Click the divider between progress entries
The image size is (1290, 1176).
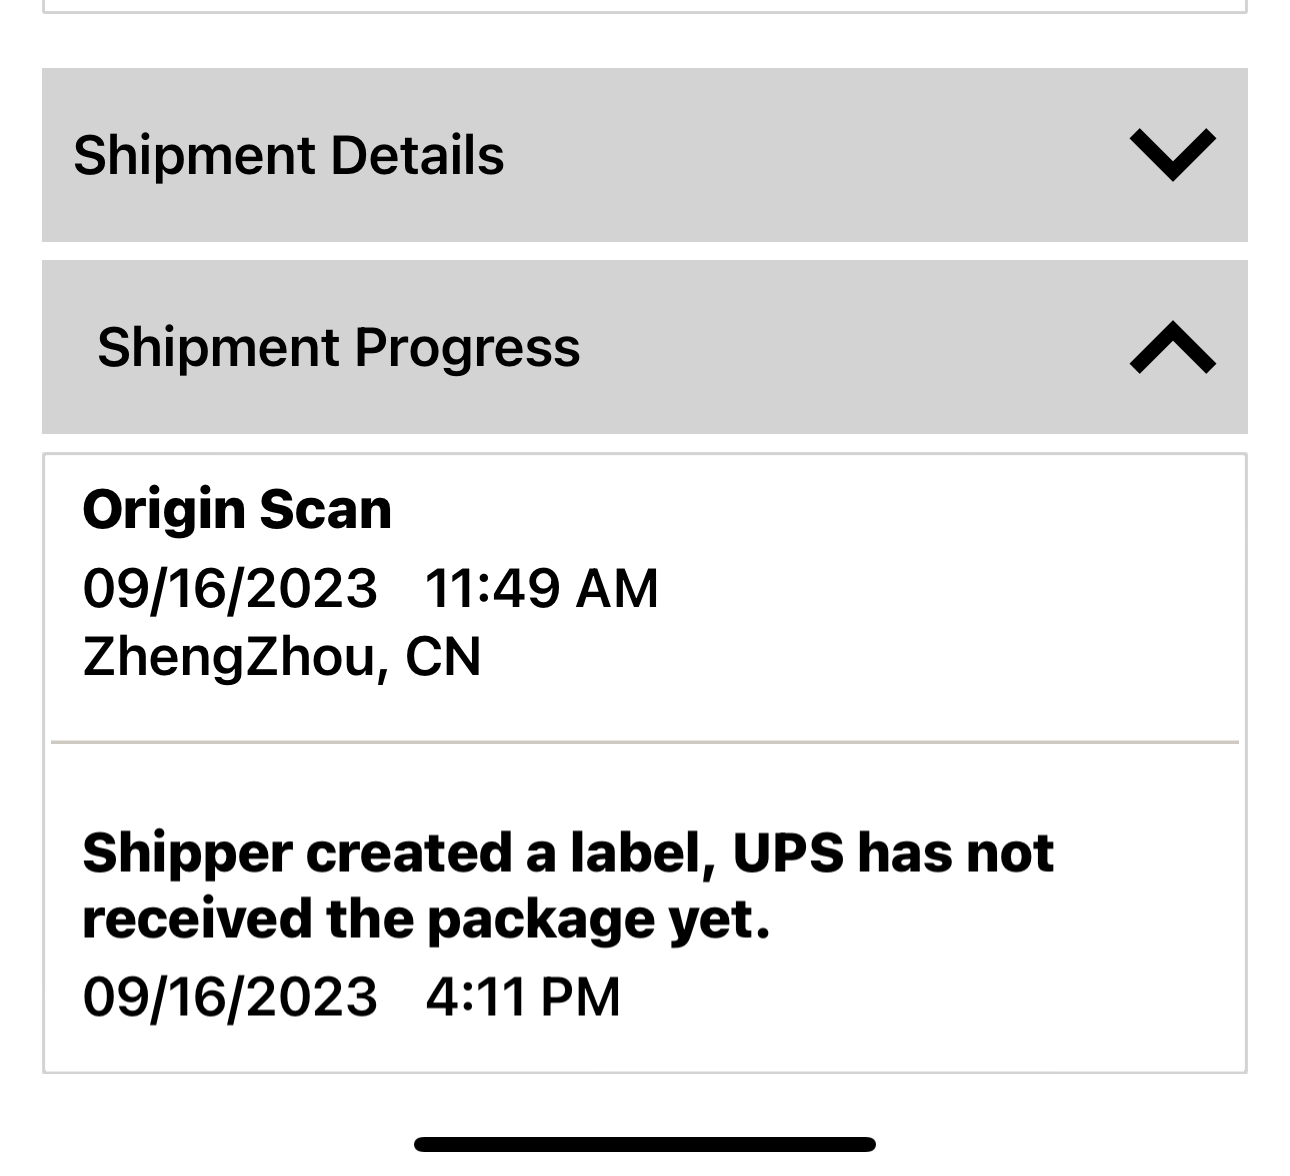645,743
